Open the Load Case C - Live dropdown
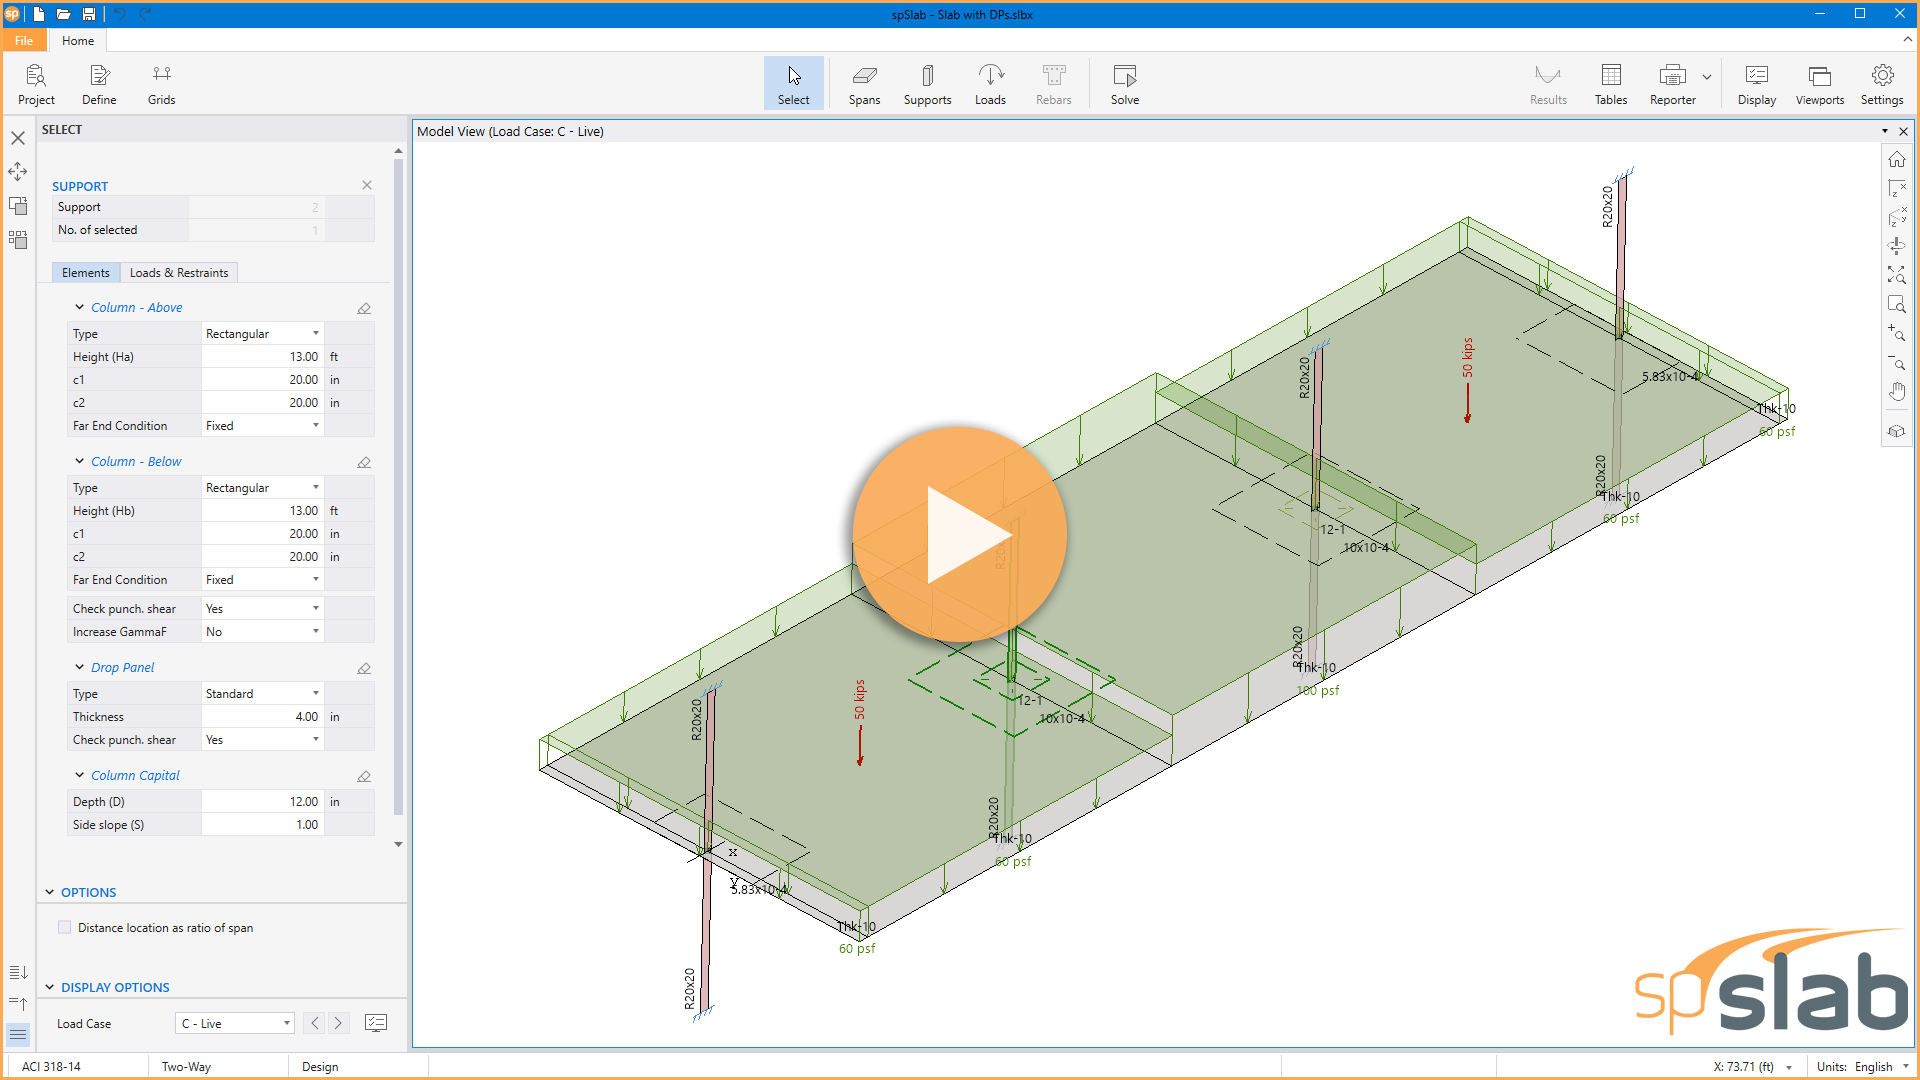 click(x=236, y=1023)
